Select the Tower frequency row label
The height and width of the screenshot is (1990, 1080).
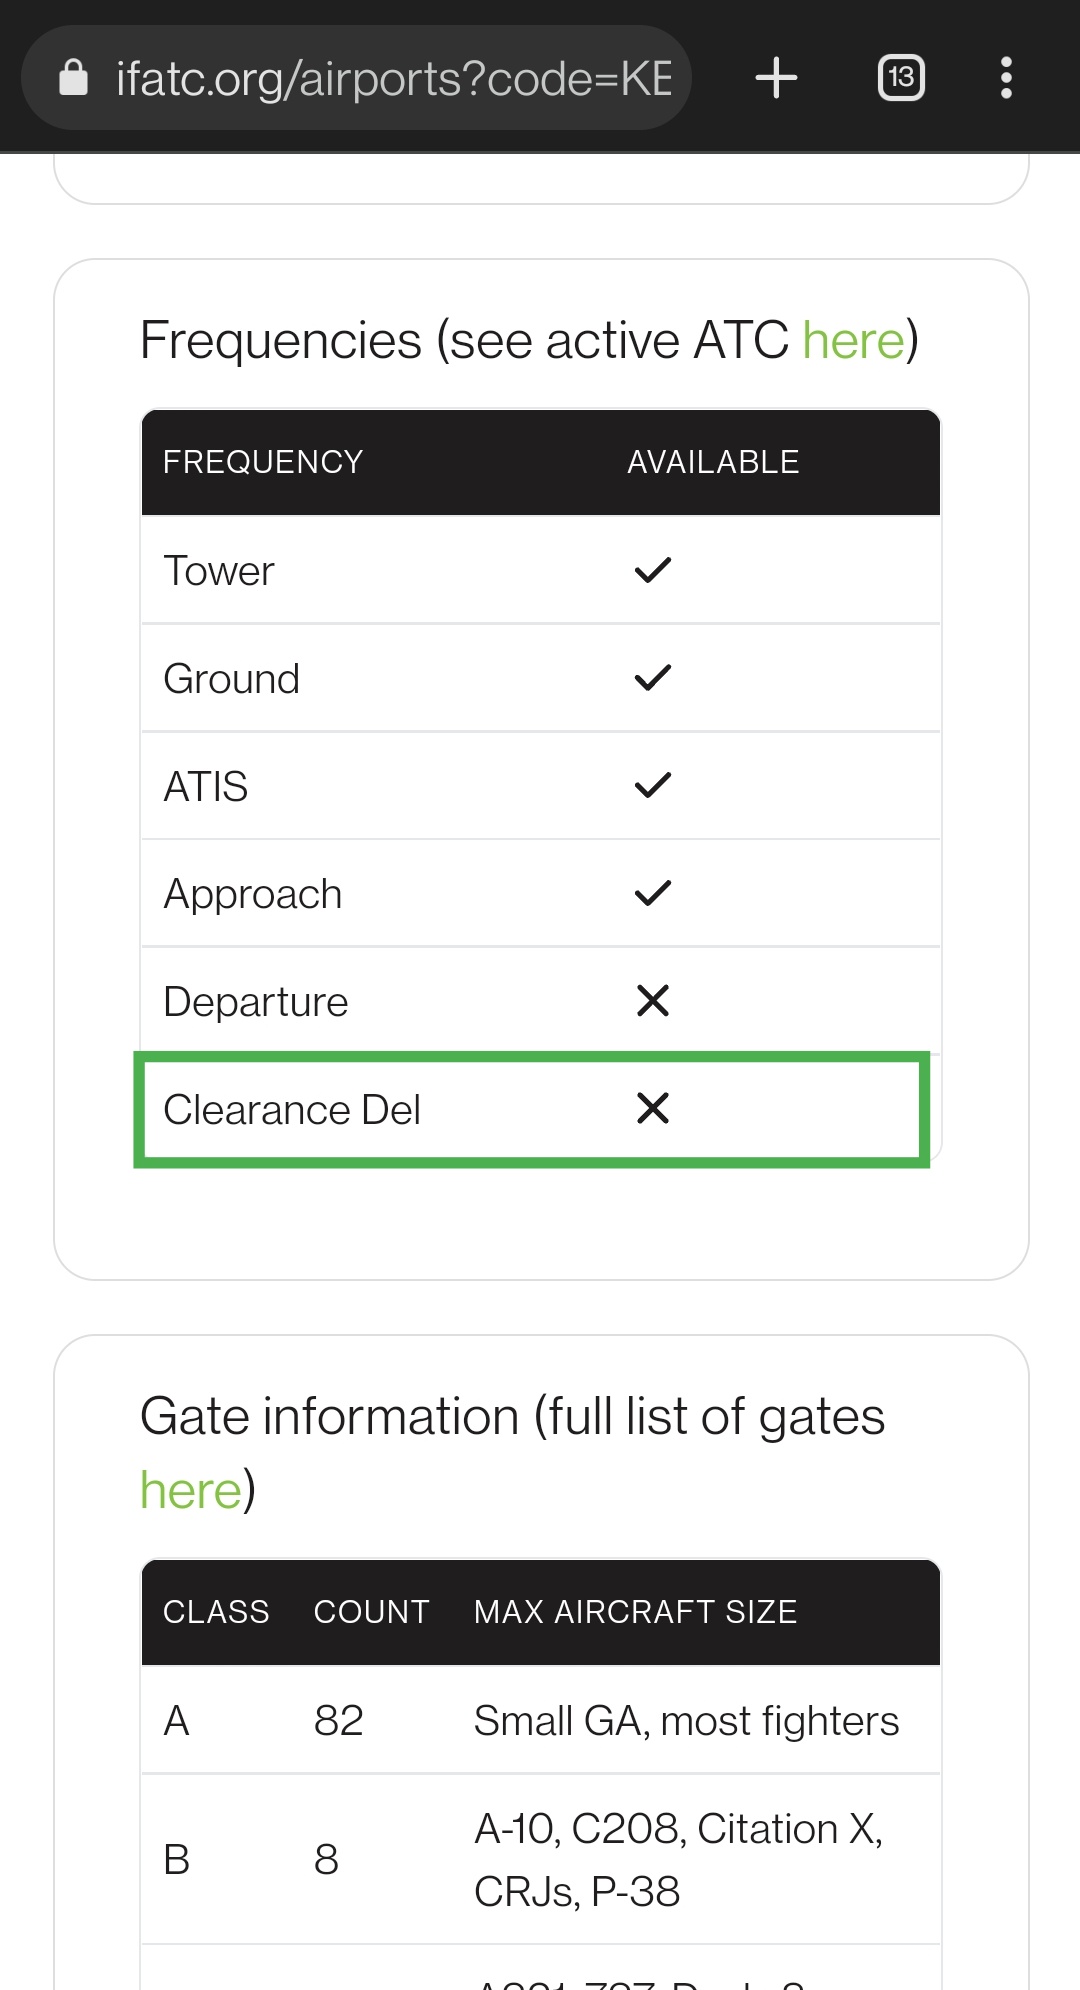coord(219,571)
